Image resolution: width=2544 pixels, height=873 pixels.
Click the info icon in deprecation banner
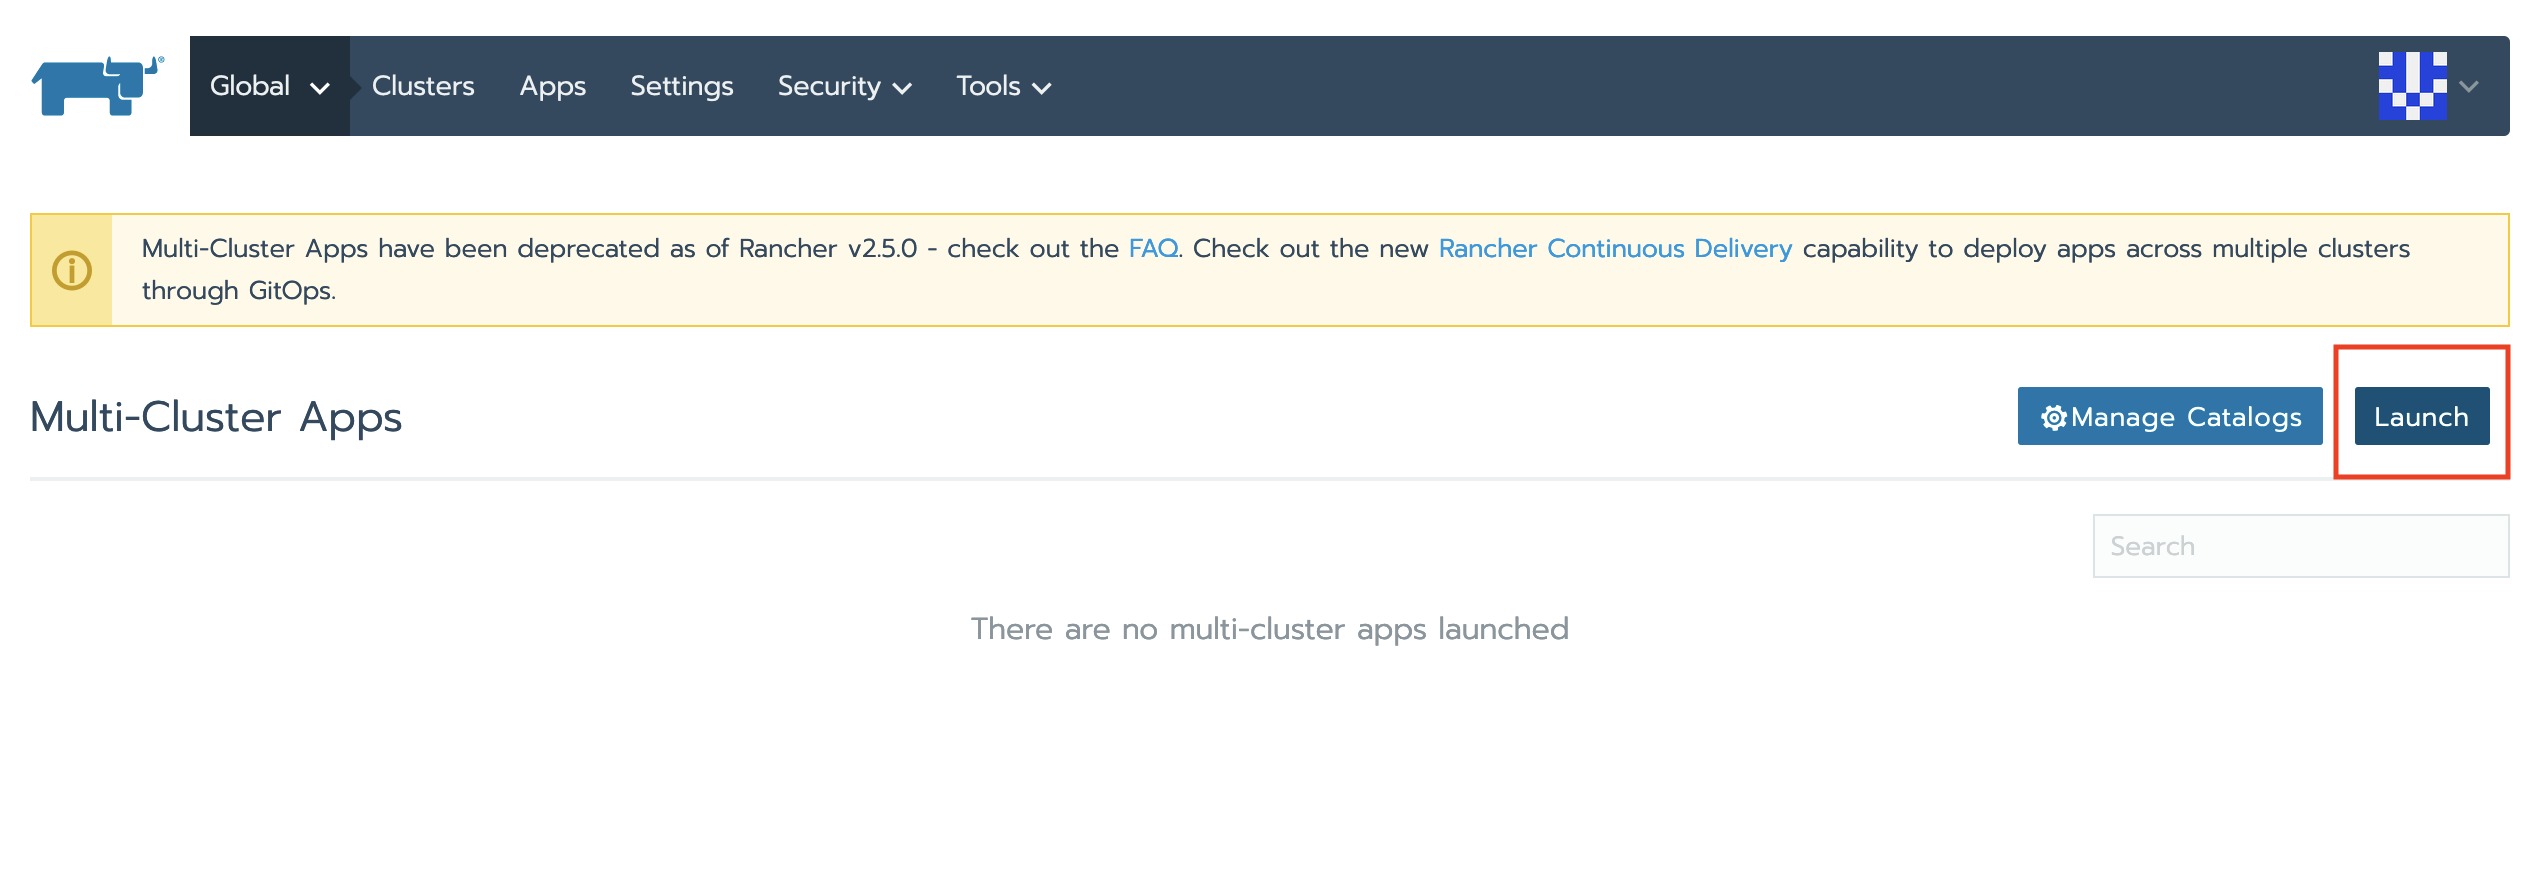72,270
